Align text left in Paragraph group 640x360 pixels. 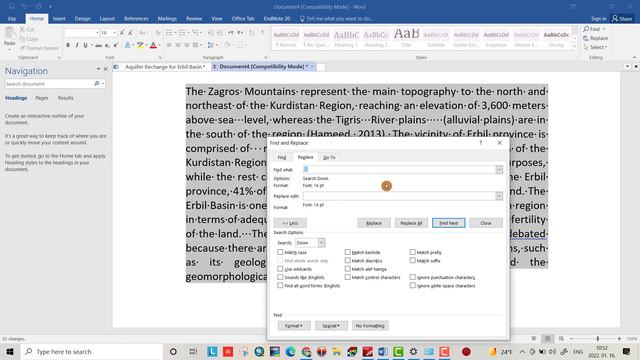169,45
